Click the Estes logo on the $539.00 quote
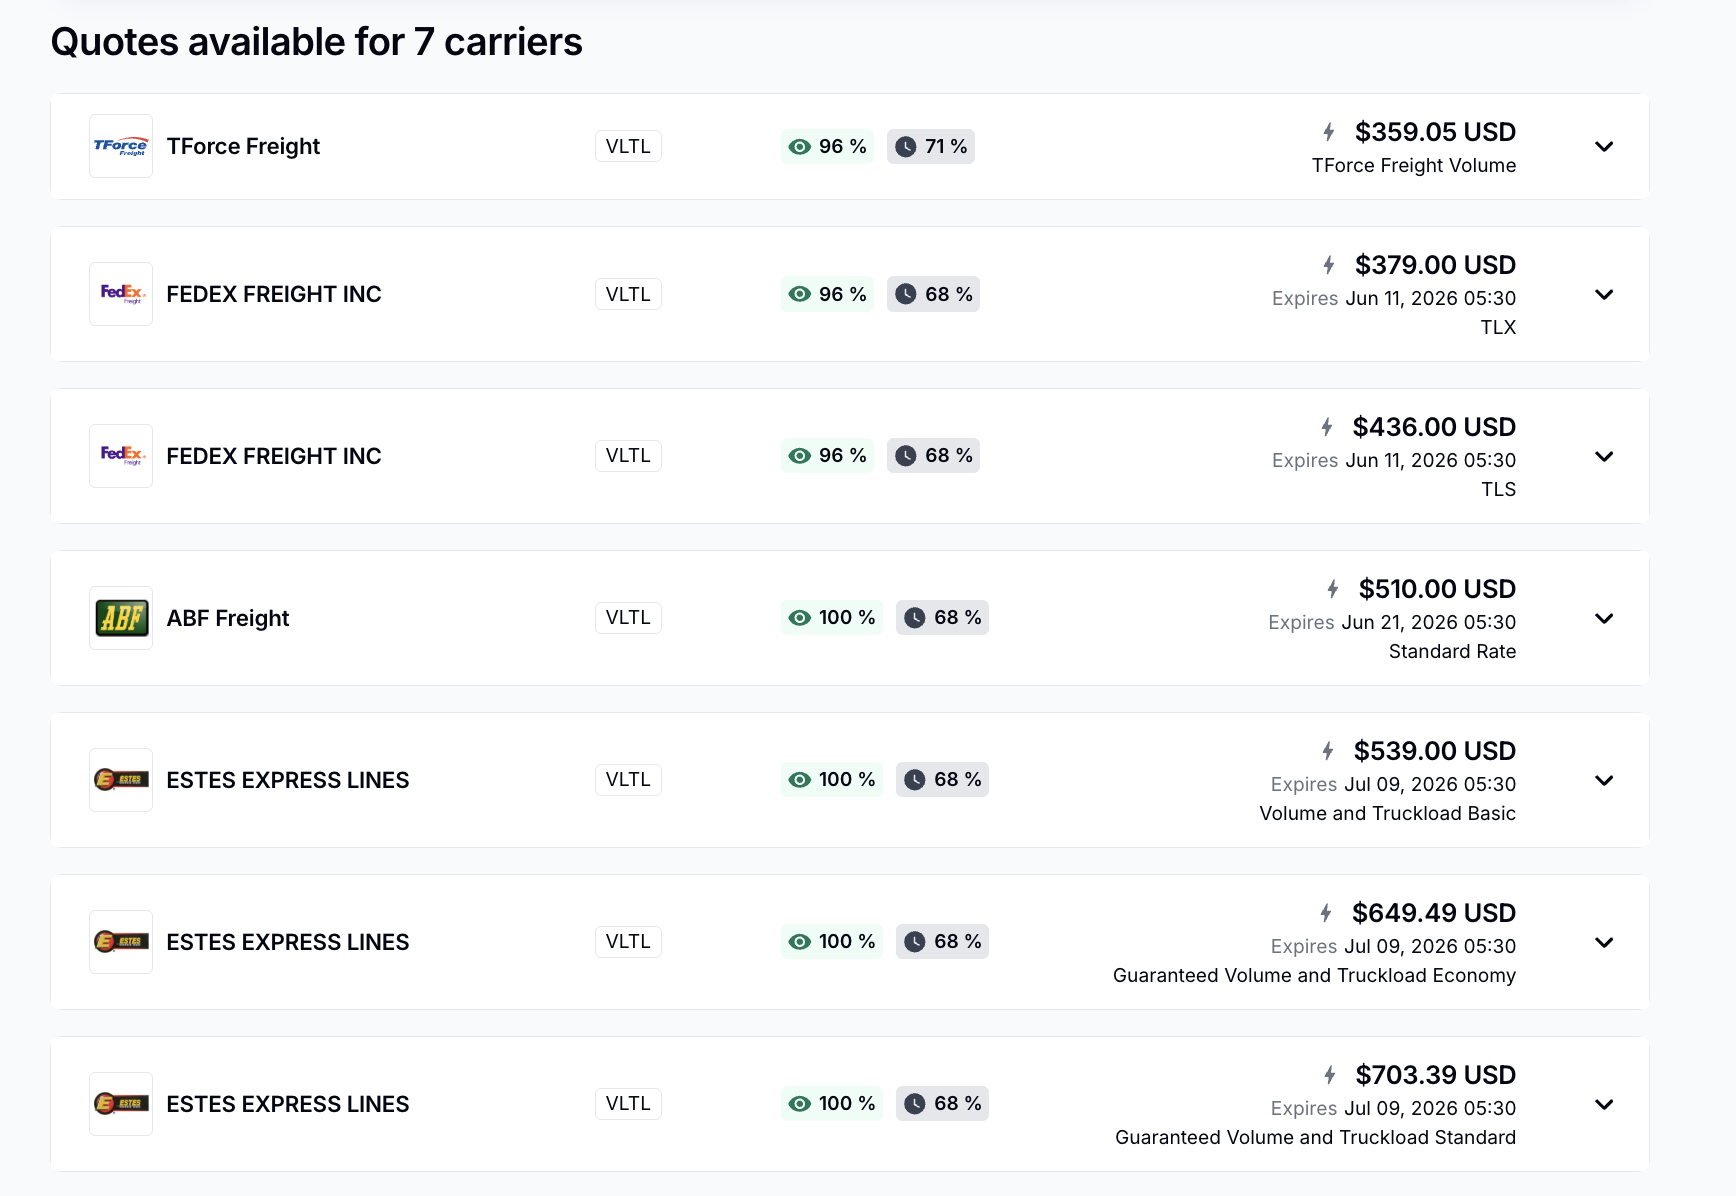Image resolution: width=1736 pixels, height=1196 pixels. click(121, 780)
